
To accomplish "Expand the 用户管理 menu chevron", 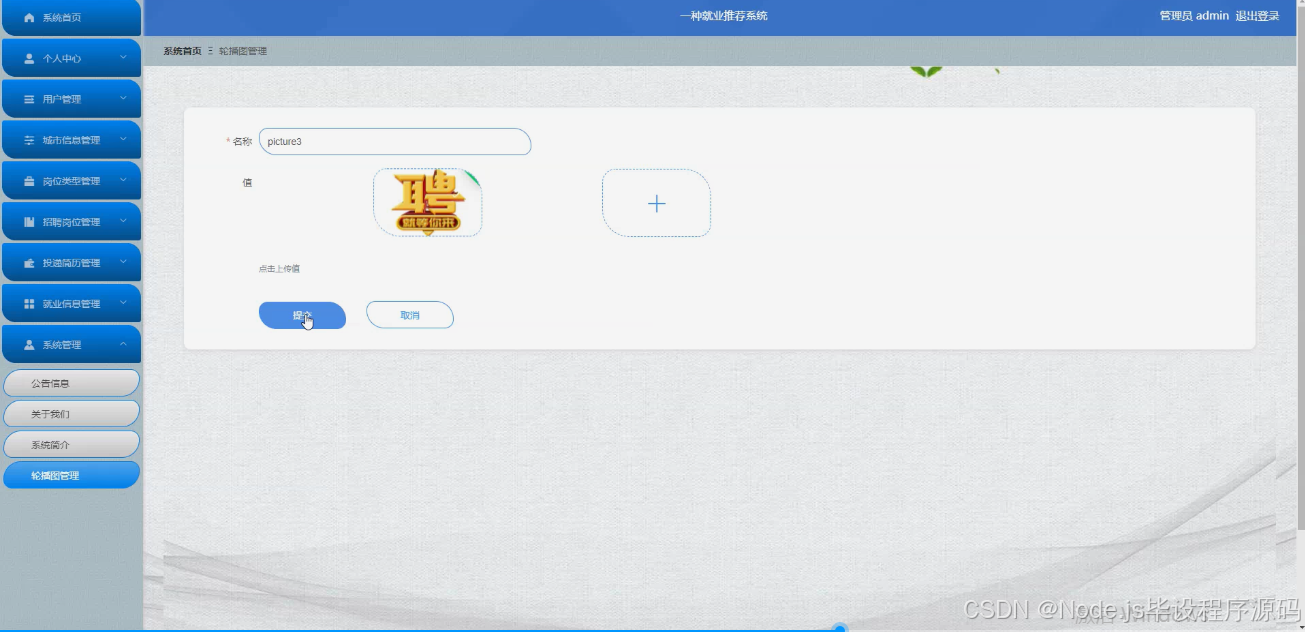I will [x=123, y=99].
